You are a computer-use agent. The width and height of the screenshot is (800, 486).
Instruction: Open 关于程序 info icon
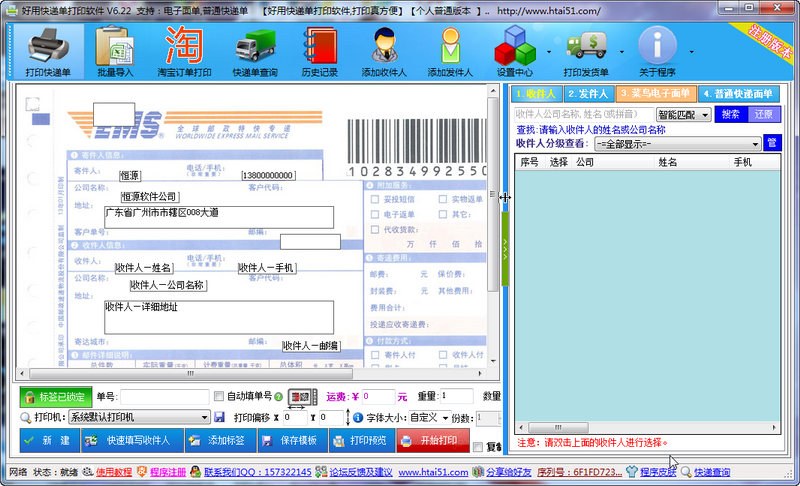tap(657, 52)
